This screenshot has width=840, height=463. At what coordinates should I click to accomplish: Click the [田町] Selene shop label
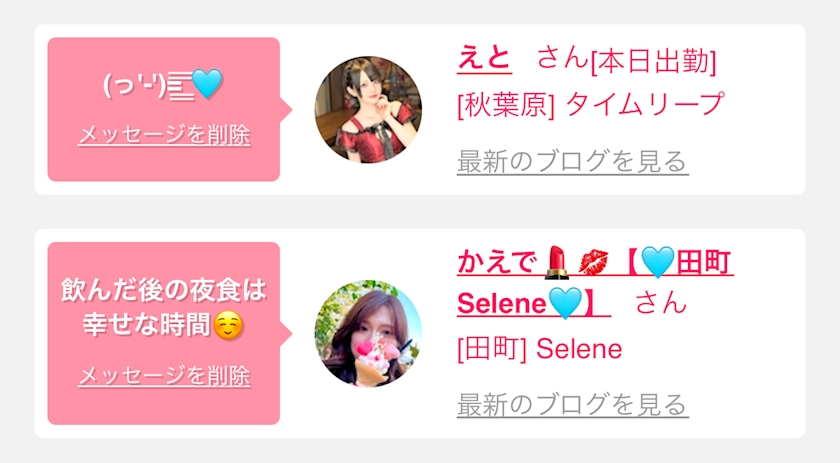[x=539, y=349]
